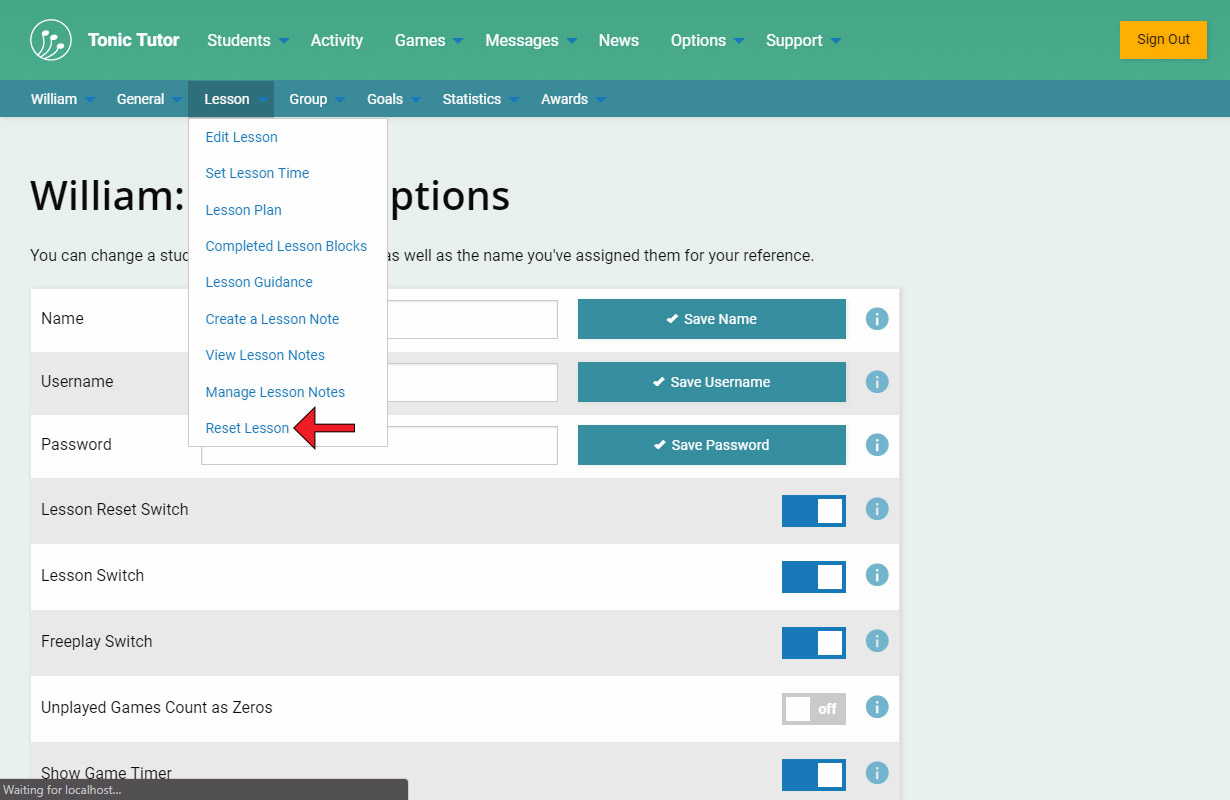Toggle the Lesson Reset Switch

coord(813,511)
